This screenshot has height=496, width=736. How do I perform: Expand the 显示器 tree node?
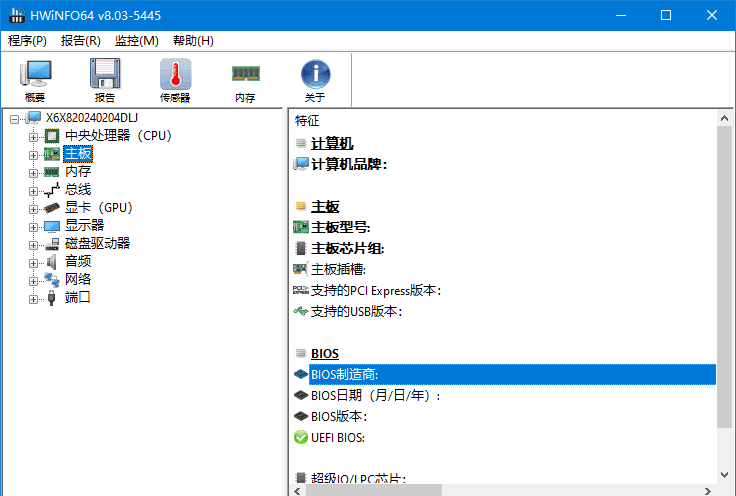click(x=33, y=227)
